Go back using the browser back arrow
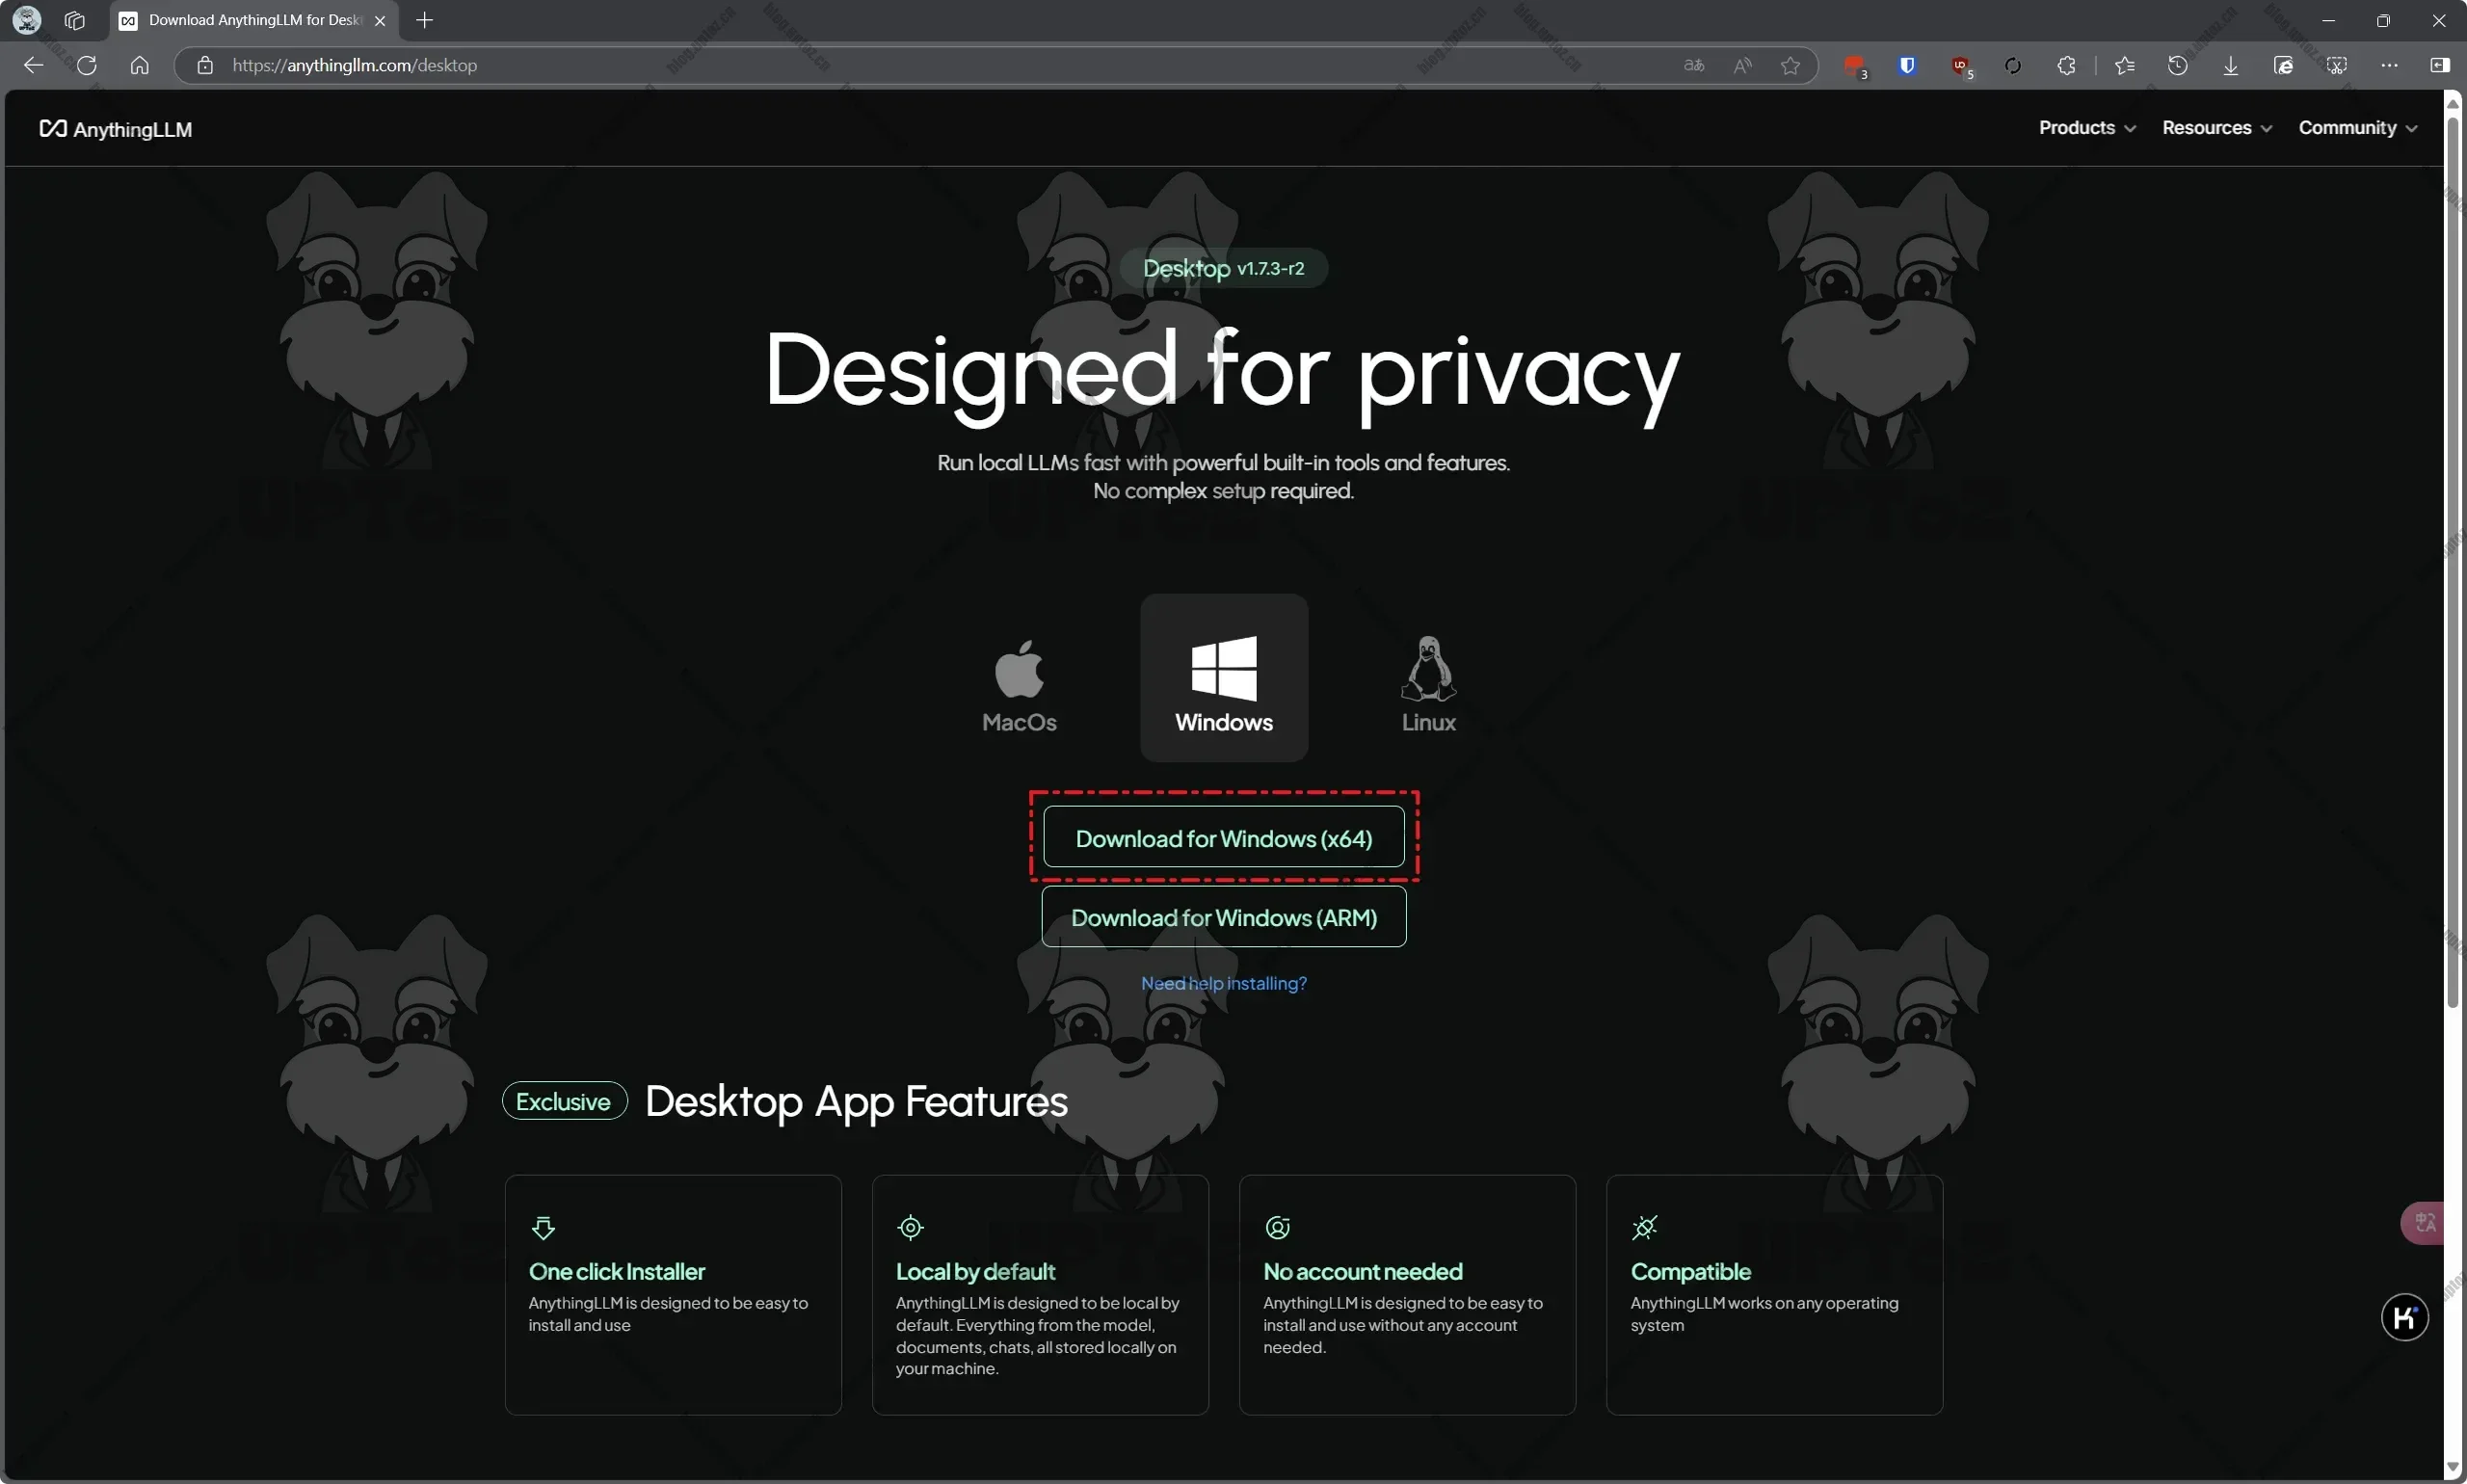This screenshot has width=2467, height=1484. click(x=33, y=65)
